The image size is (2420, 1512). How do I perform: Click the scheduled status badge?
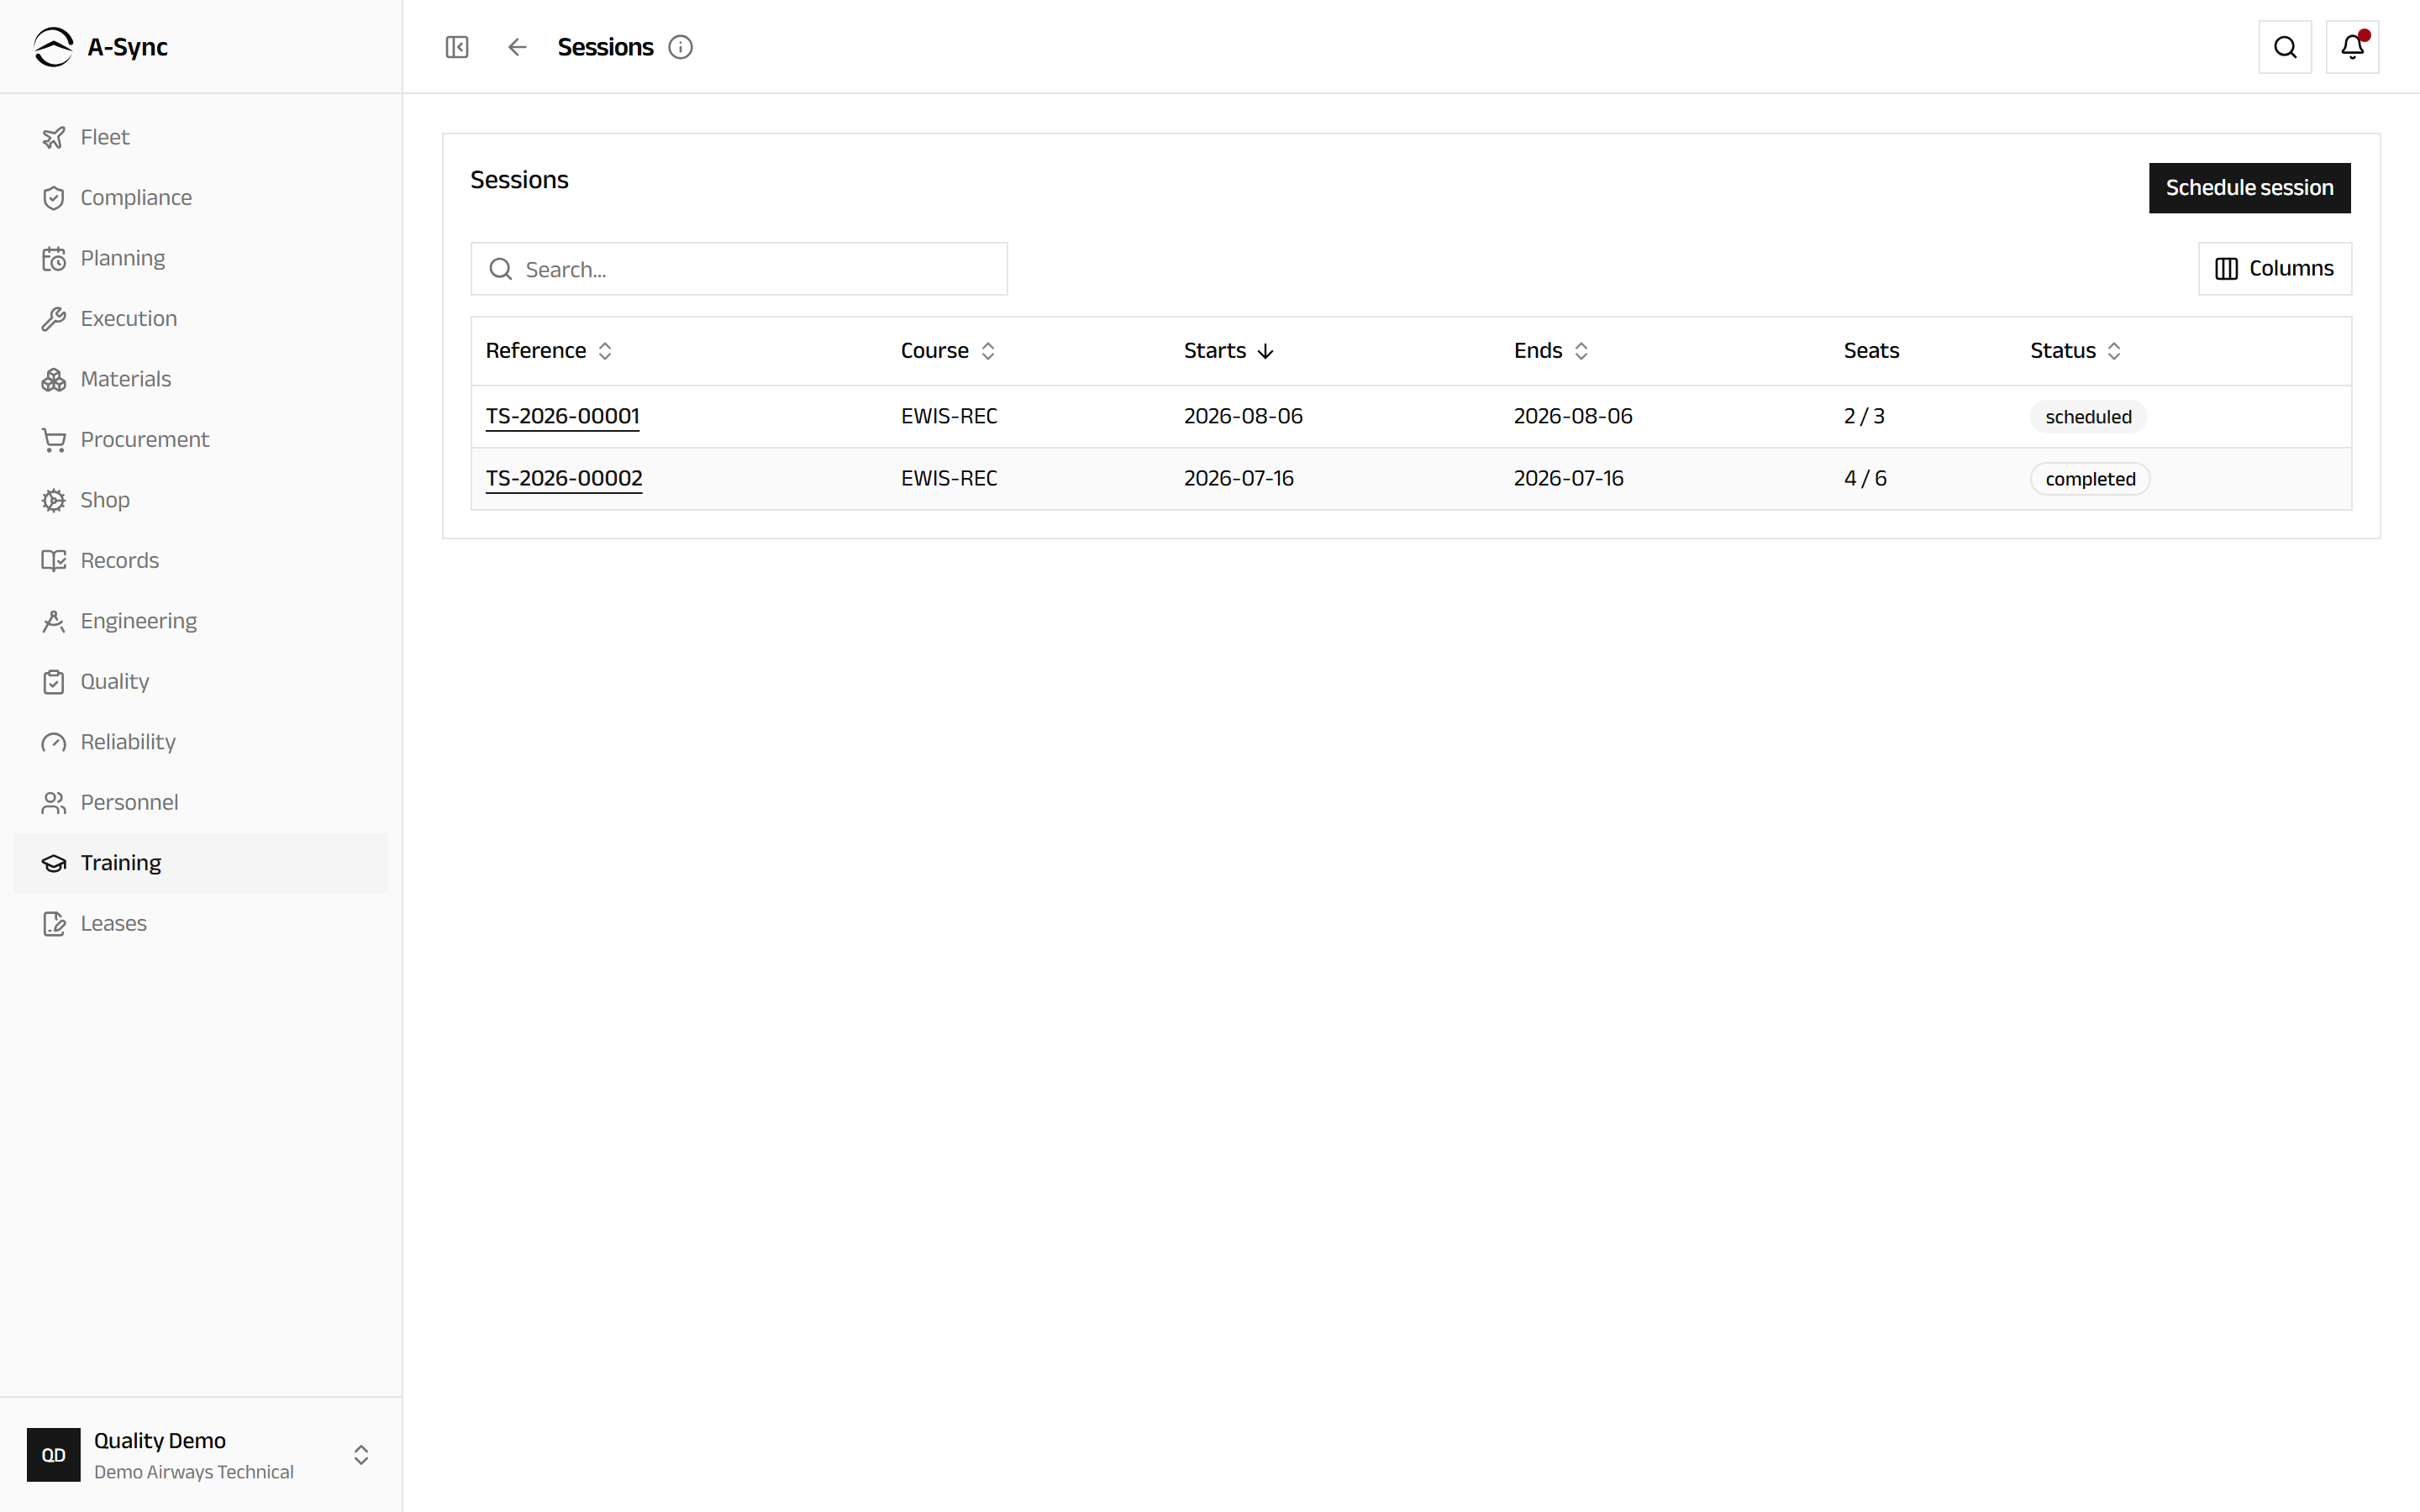[x=2088, y=417]
